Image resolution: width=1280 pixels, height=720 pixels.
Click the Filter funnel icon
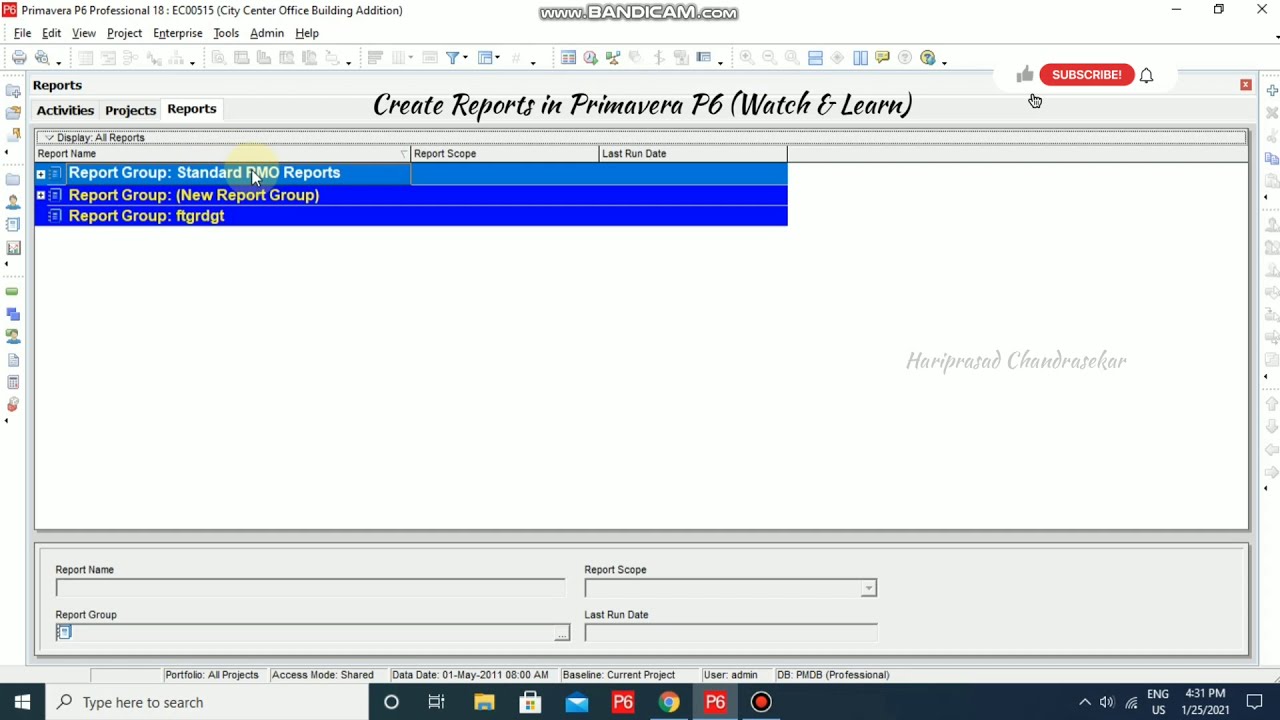pyautogui.click(x=453, y=58)
